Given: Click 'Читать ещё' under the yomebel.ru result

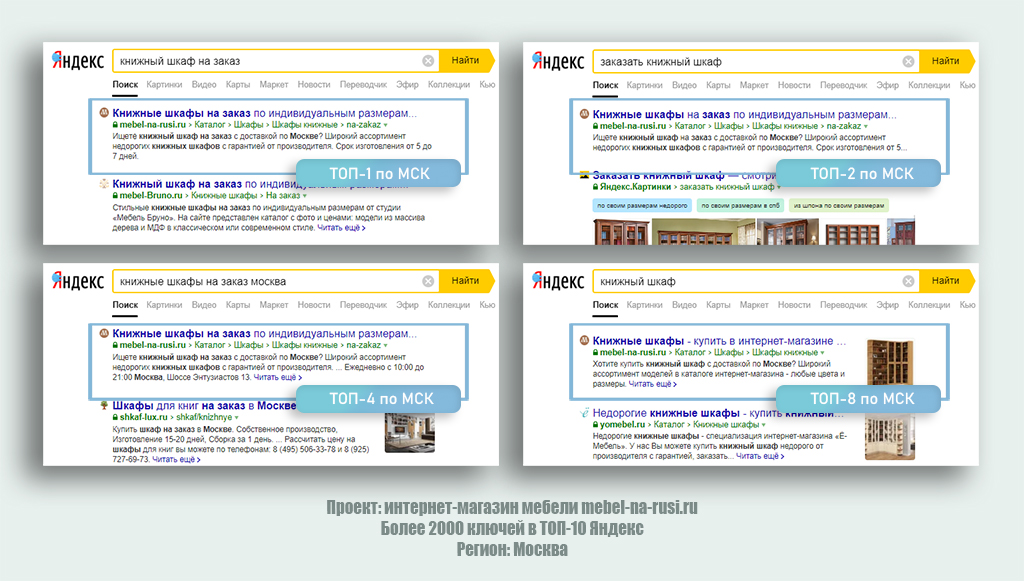Looking at the screenshot, I should [x=760, y=456].
